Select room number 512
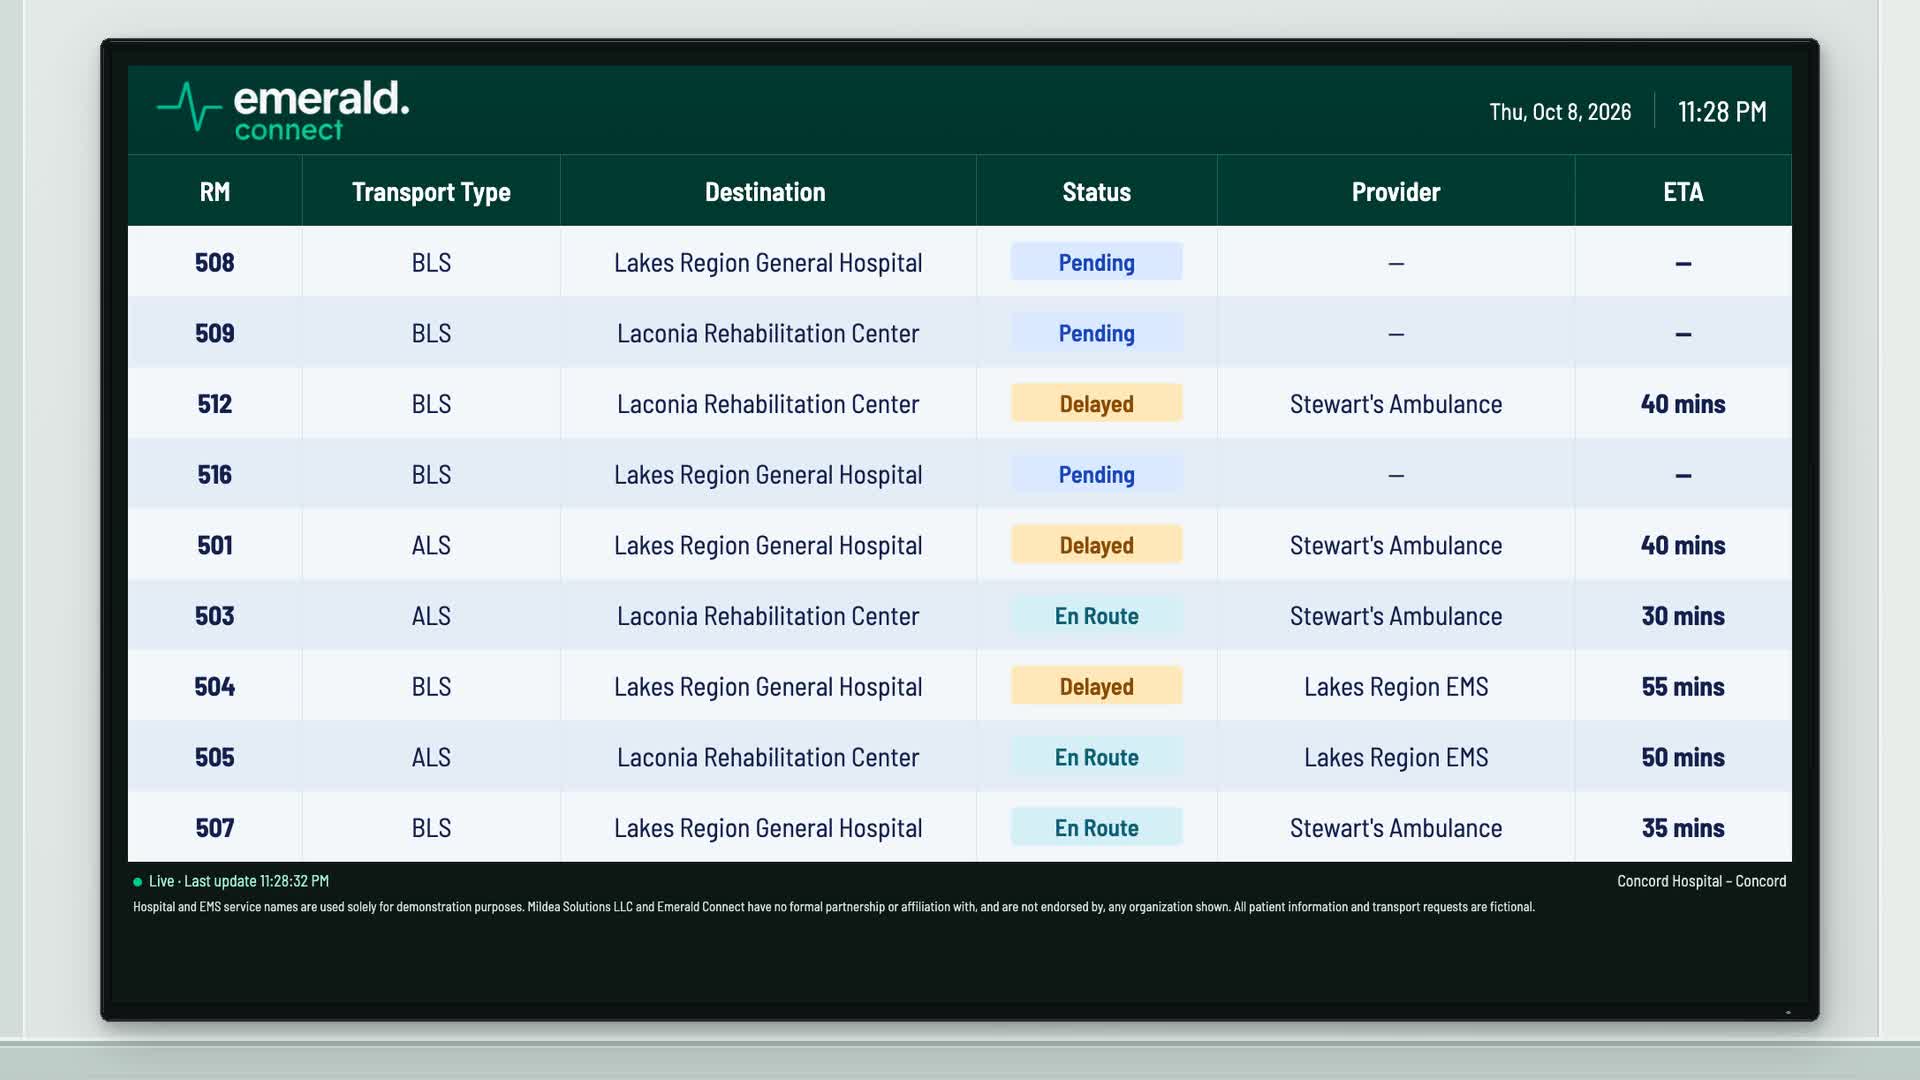 [215, 404]
